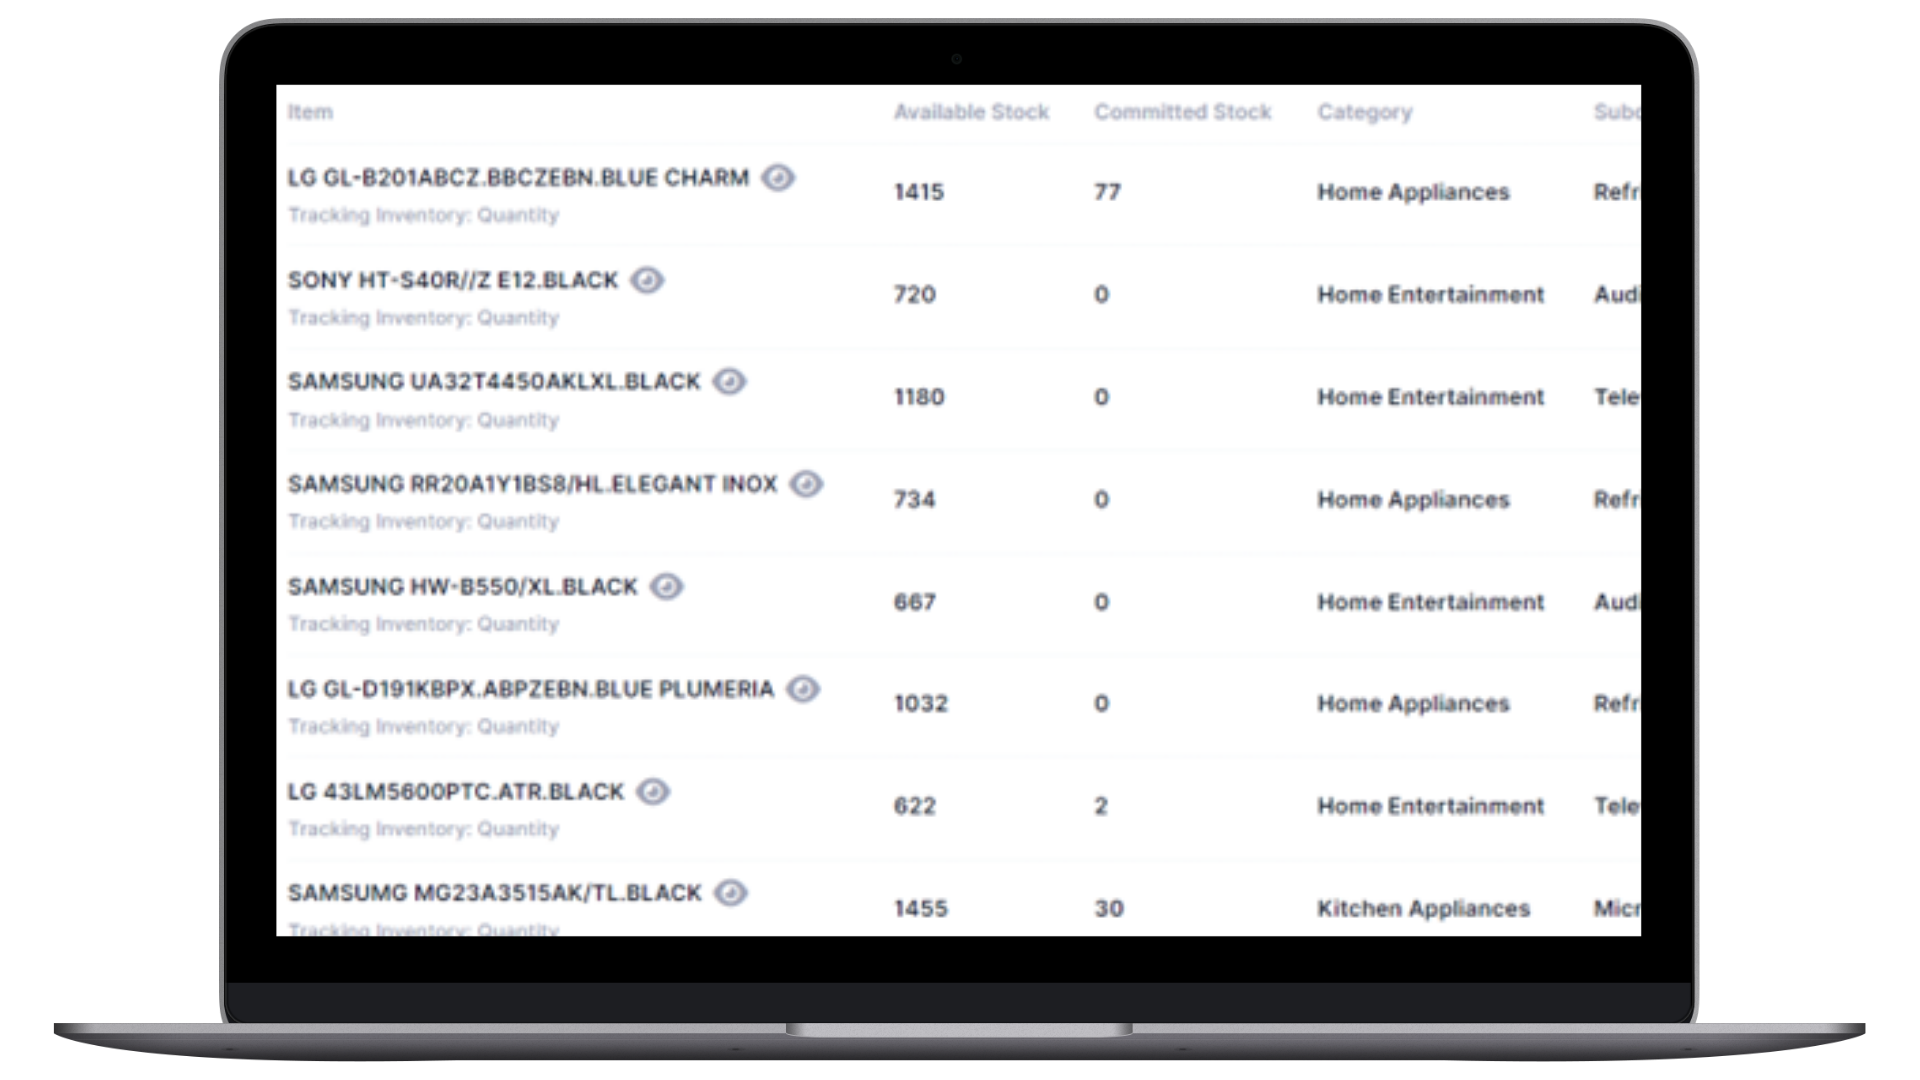
Task: Open item LG GL-D191KBPX.ABPZEBN.BLUE PLUMERIA
Action: click(531, 689)
